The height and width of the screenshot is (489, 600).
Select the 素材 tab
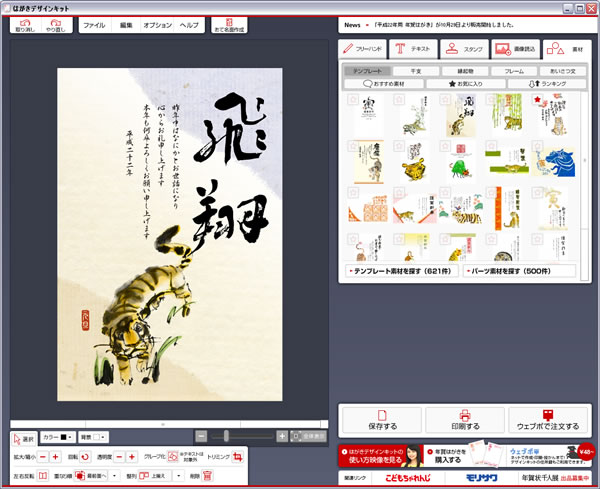coord(567,49)
